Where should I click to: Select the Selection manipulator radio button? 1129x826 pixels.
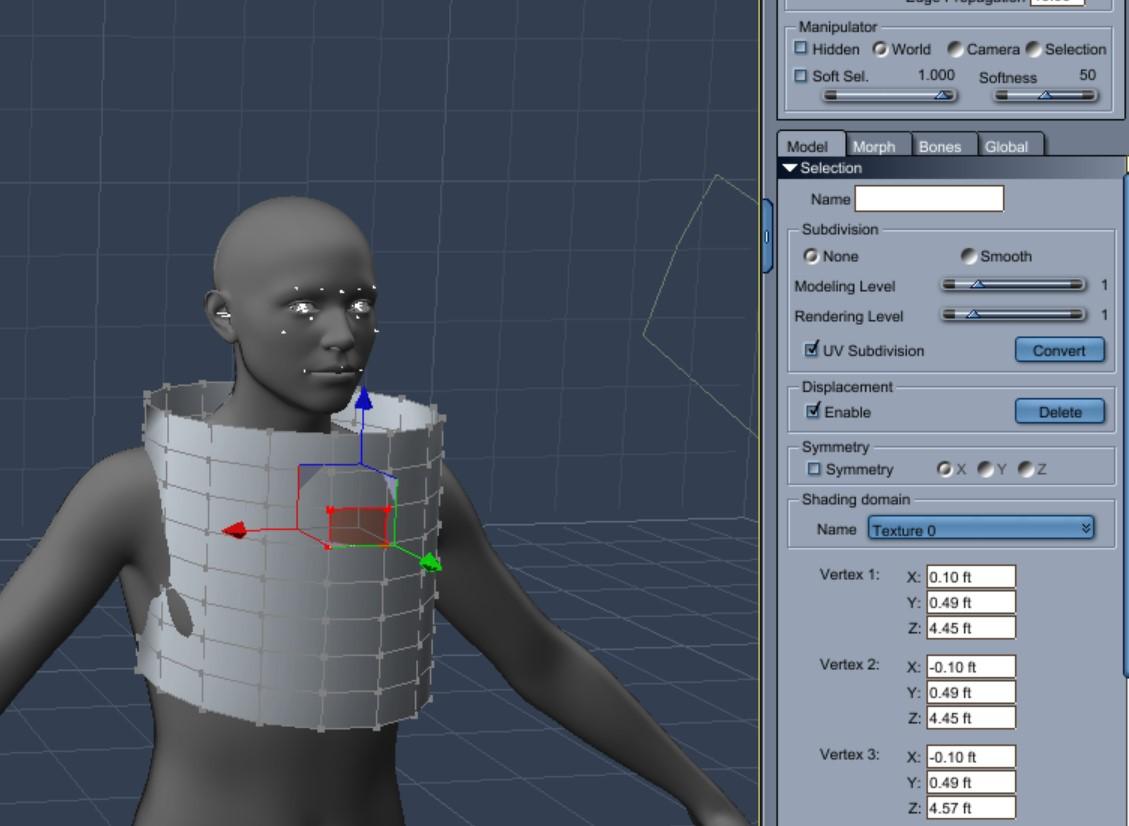click(x=1033, y=49)
